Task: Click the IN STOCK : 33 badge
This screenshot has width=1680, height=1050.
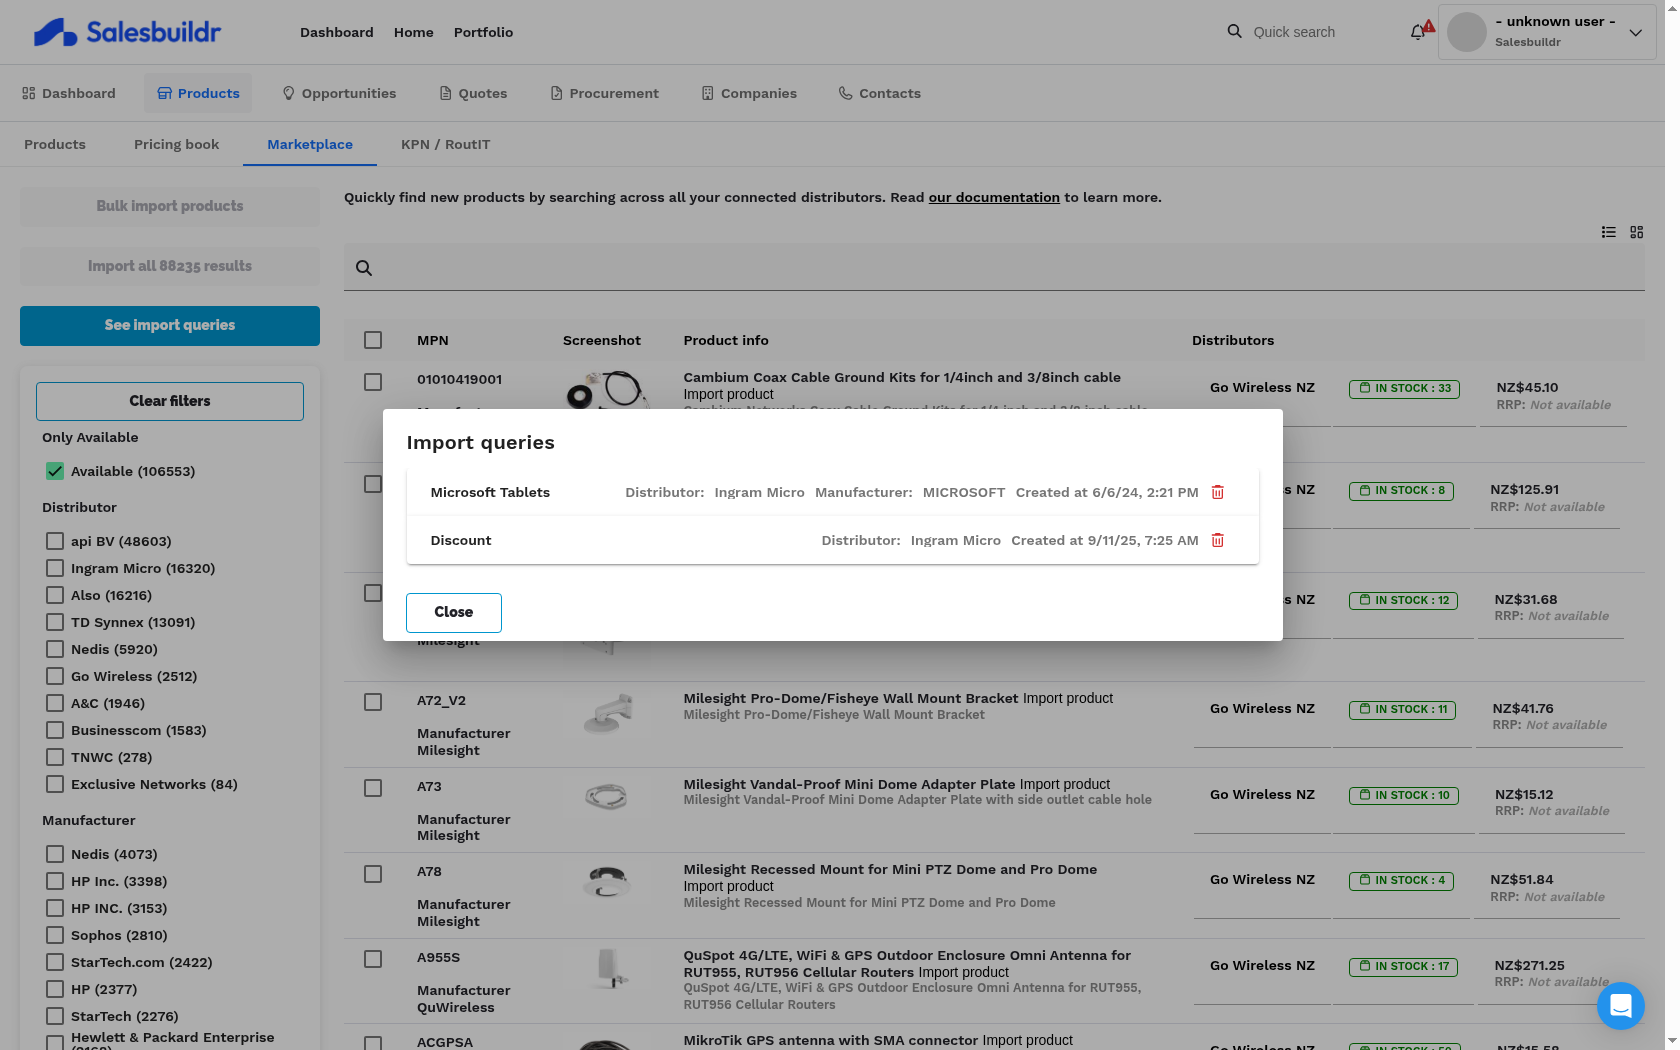Action: point(1404,389)
